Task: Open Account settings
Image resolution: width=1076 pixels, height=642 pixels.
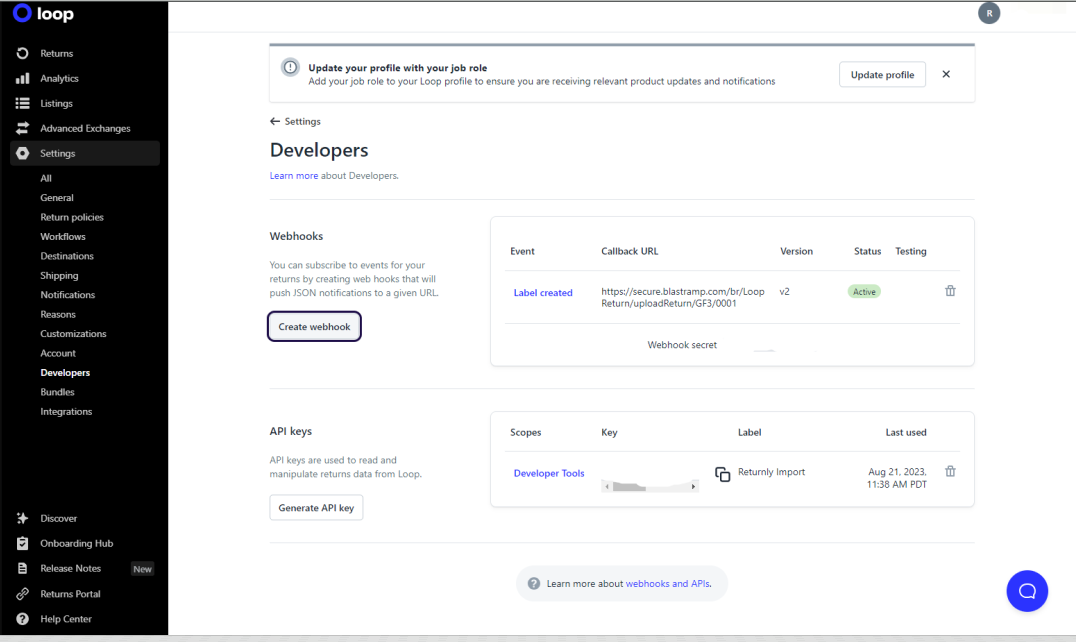Action: pyautogui.click(x=58, y=353)
